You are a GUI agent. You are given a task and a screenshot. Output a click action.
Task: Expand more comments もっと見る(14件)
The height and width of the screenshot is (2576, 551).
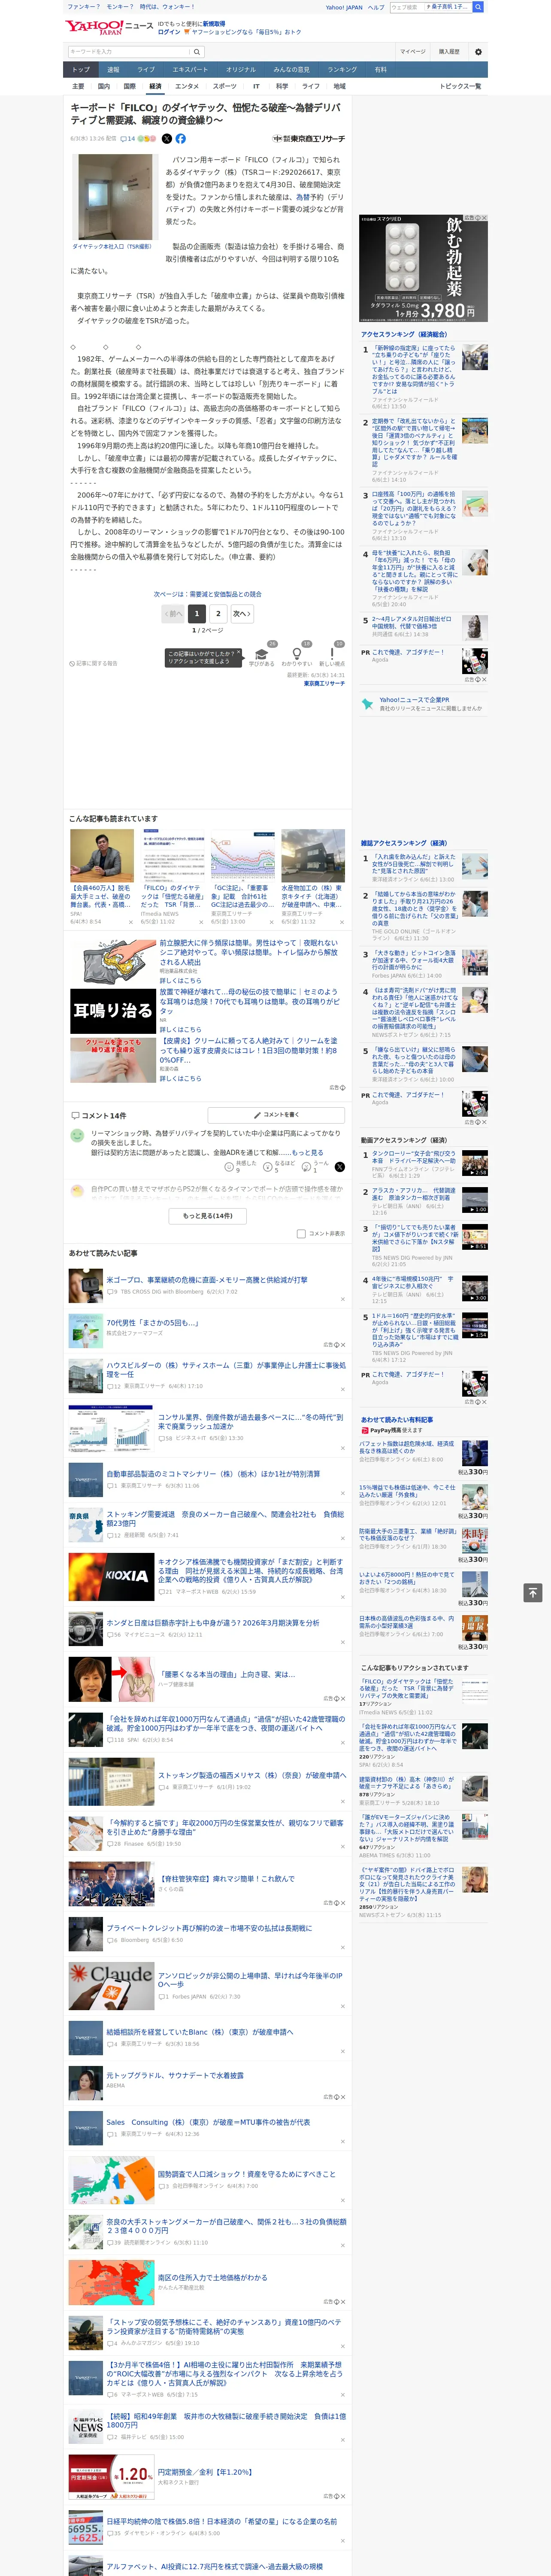pyautogui.click(x=208, y=1215)
